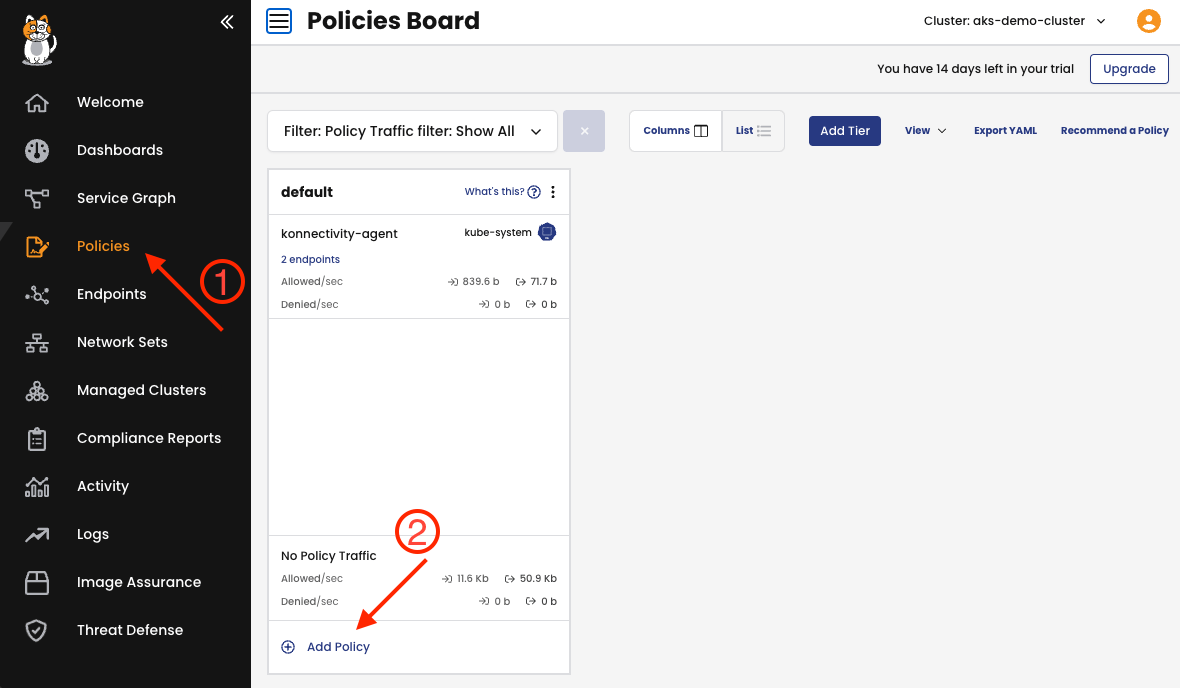The width and height of the screenshot is (1180, 688).
Task: Click Export YAML
Action: [1005, 131]
